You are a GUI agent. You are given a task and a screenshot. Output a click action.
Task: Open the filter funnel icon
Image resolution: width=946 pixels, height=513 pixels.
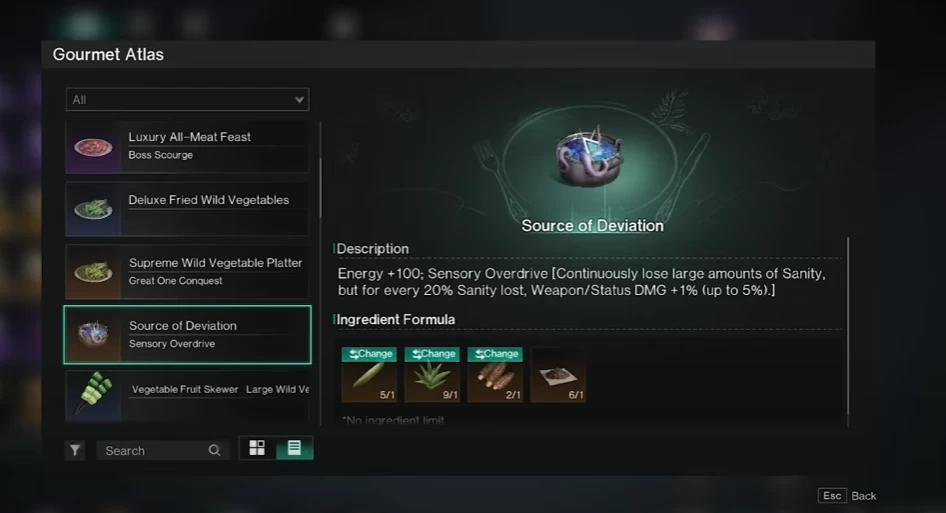point(75,450)
